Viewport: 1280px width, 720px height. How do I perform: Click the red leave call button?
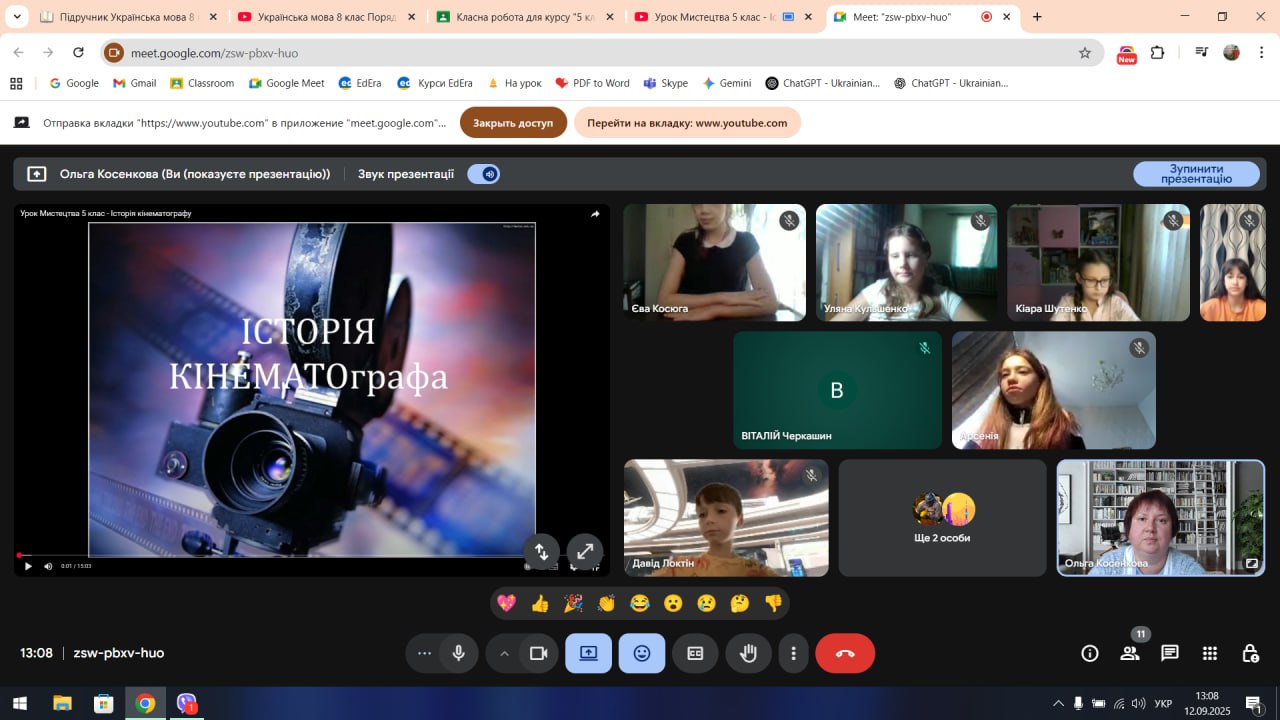pyautogui.click(x=845, y=653)
